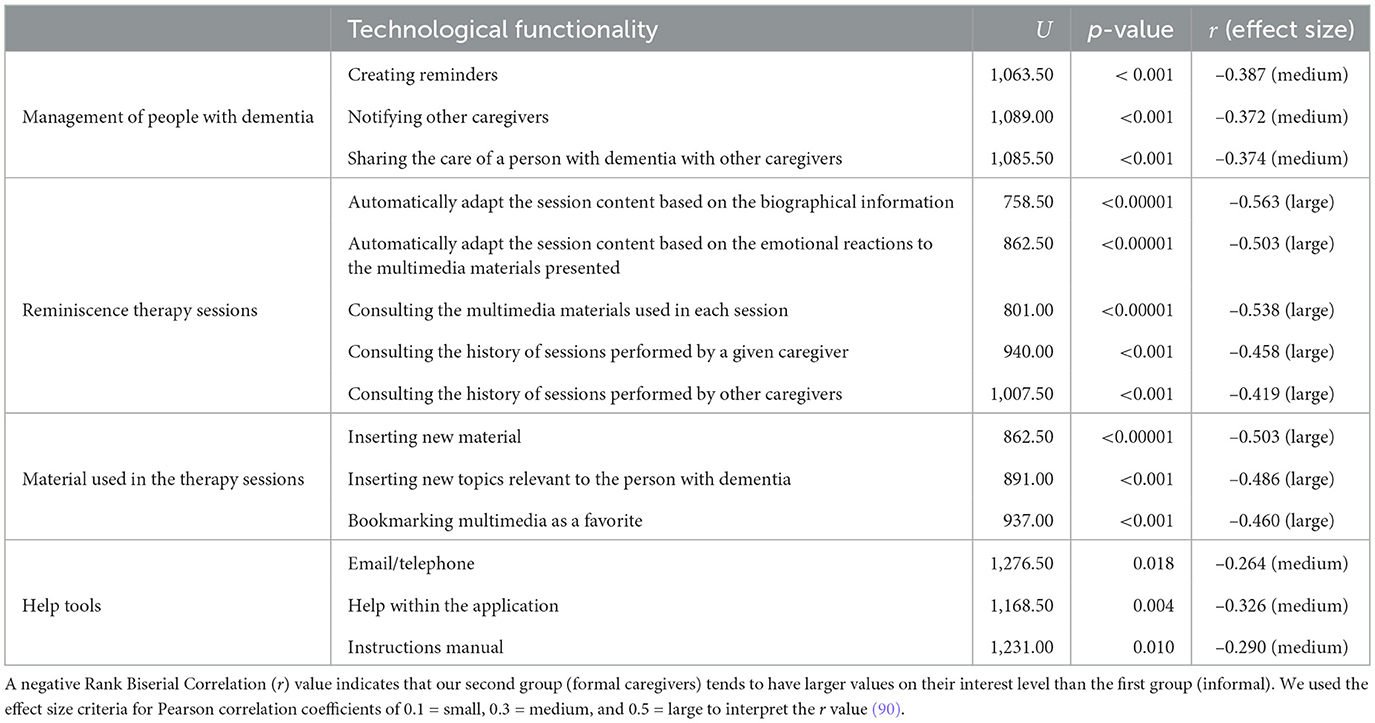The image size is (1375, 723).
Task: Click the Reminiscence therapy sessions category cell
Action: tap(139, 310)
